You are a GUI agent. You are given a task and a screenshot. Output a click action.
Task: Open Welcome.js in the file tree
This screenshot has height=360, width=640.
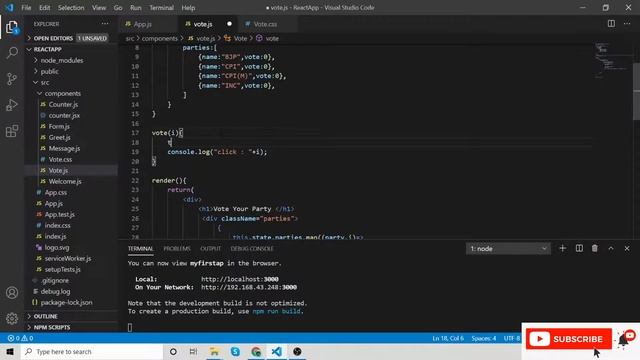65,181
